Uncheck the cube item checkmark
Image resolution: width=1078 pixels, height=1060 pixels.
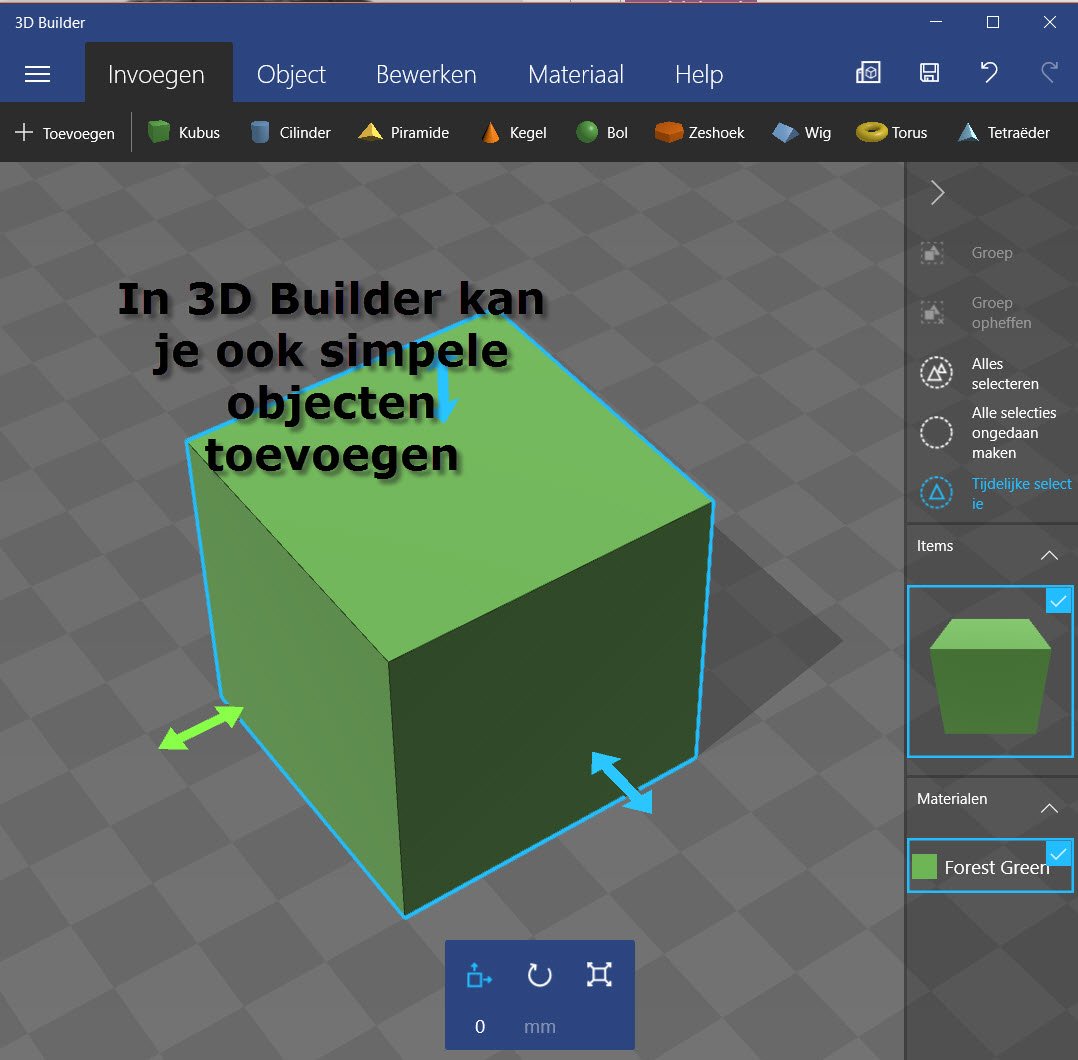pyautogui.click(x=1059, y=600)
